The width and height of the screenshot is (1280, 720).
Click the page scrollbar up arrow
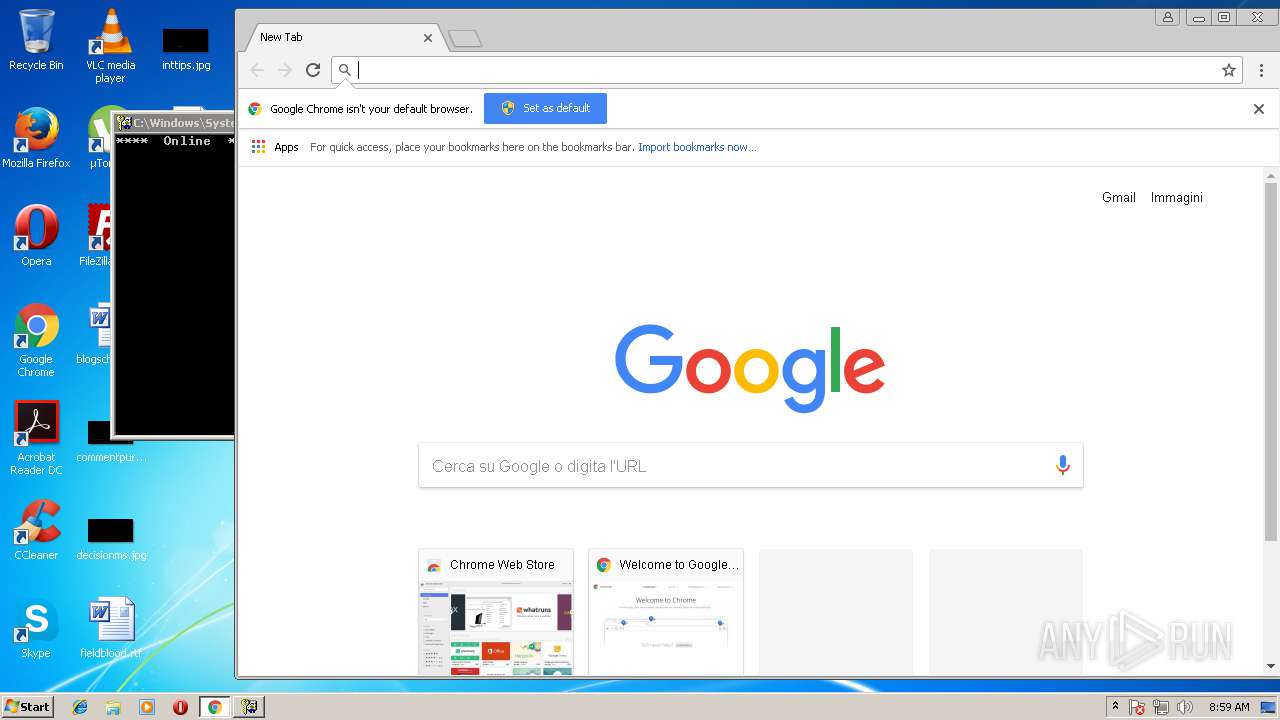click(x=1271, y=176)
